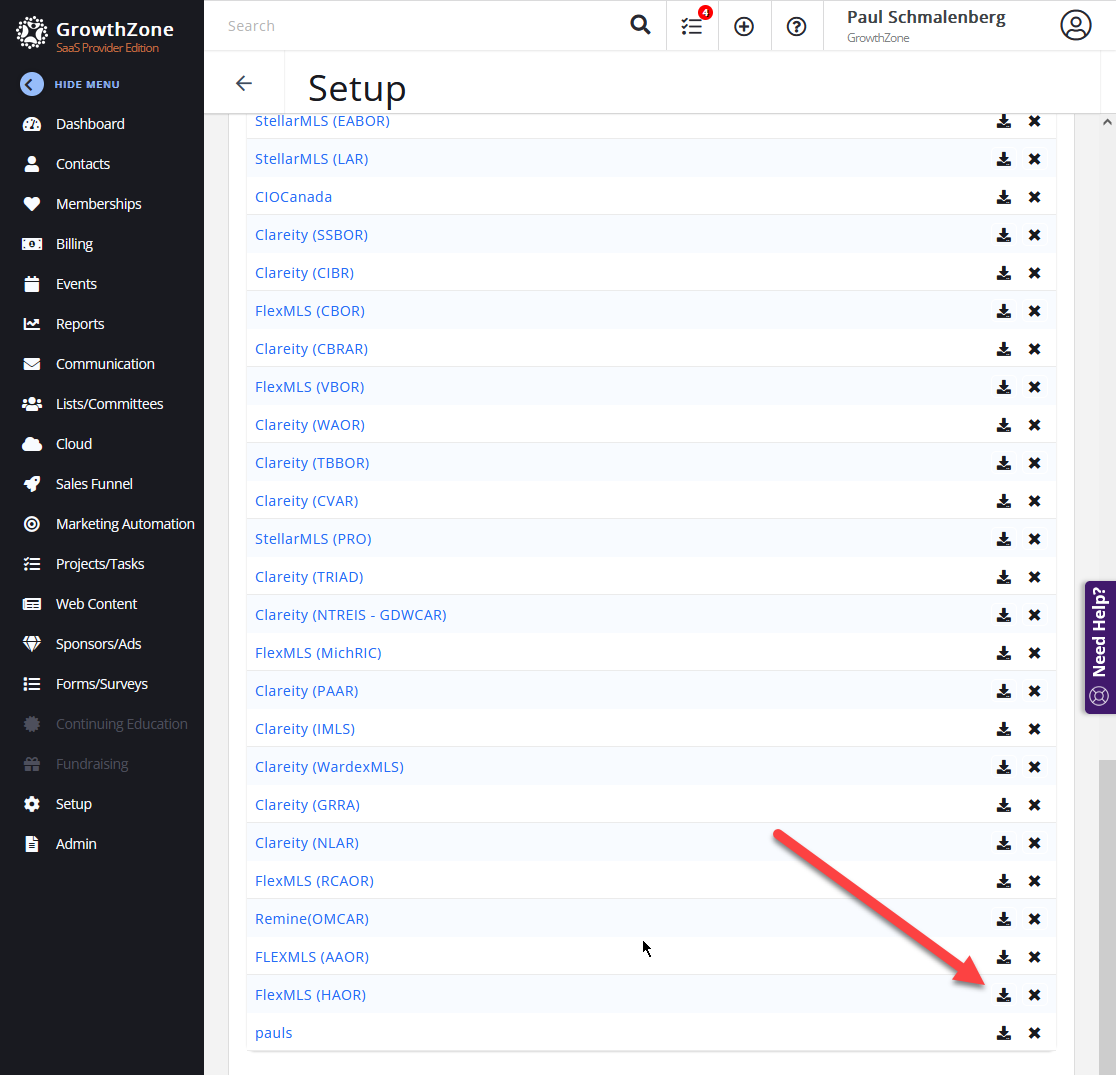
Task: Click into the Search input field
Action: click(420, 26)
